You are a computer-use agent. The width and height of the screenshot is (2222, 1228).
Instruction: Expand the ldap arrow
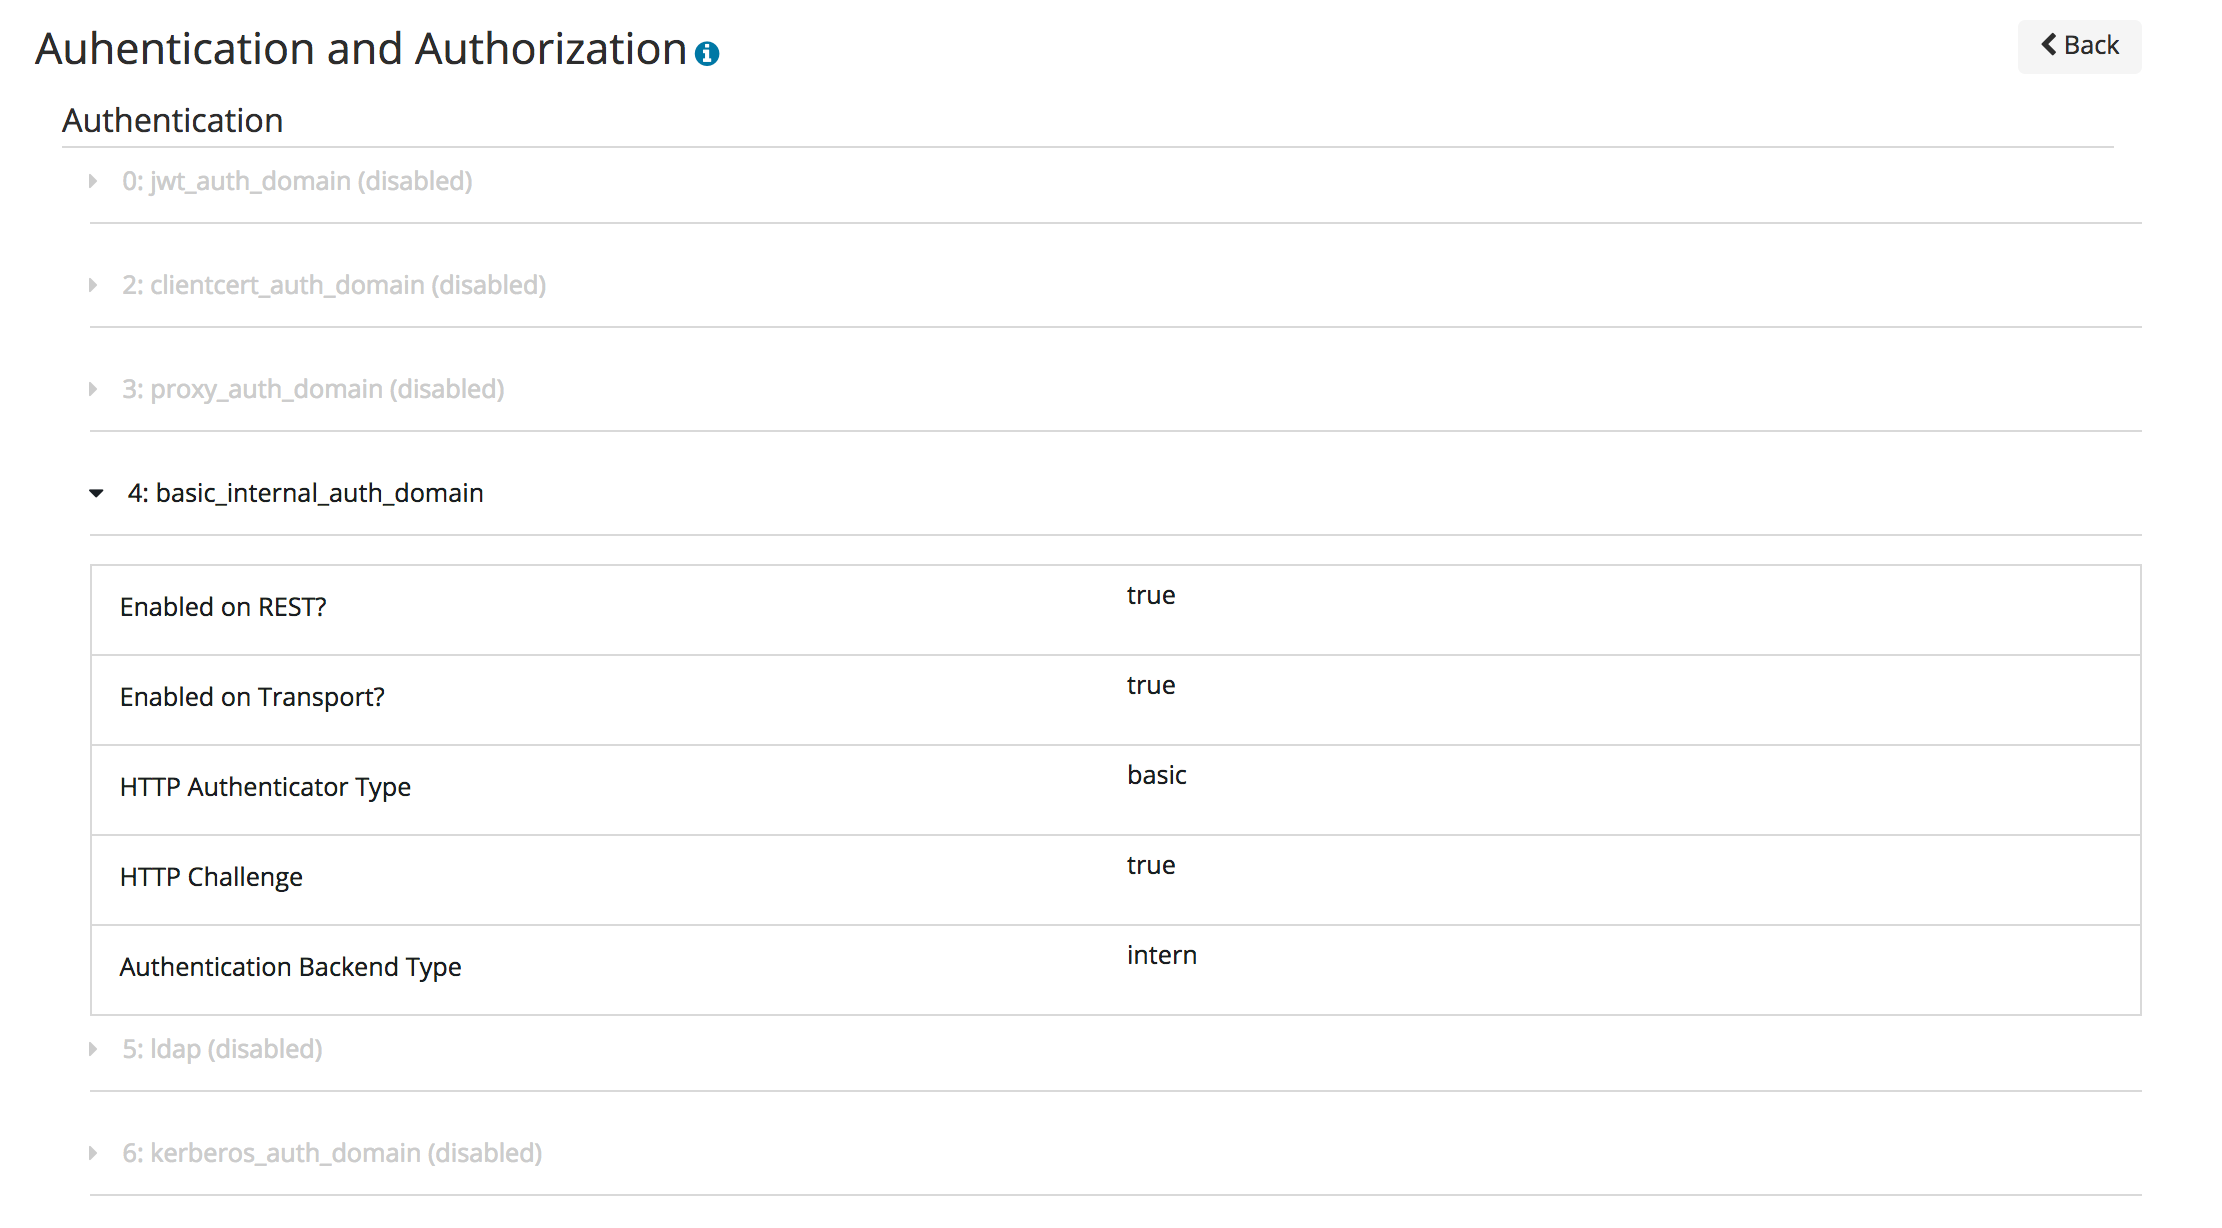(93, 1049)
